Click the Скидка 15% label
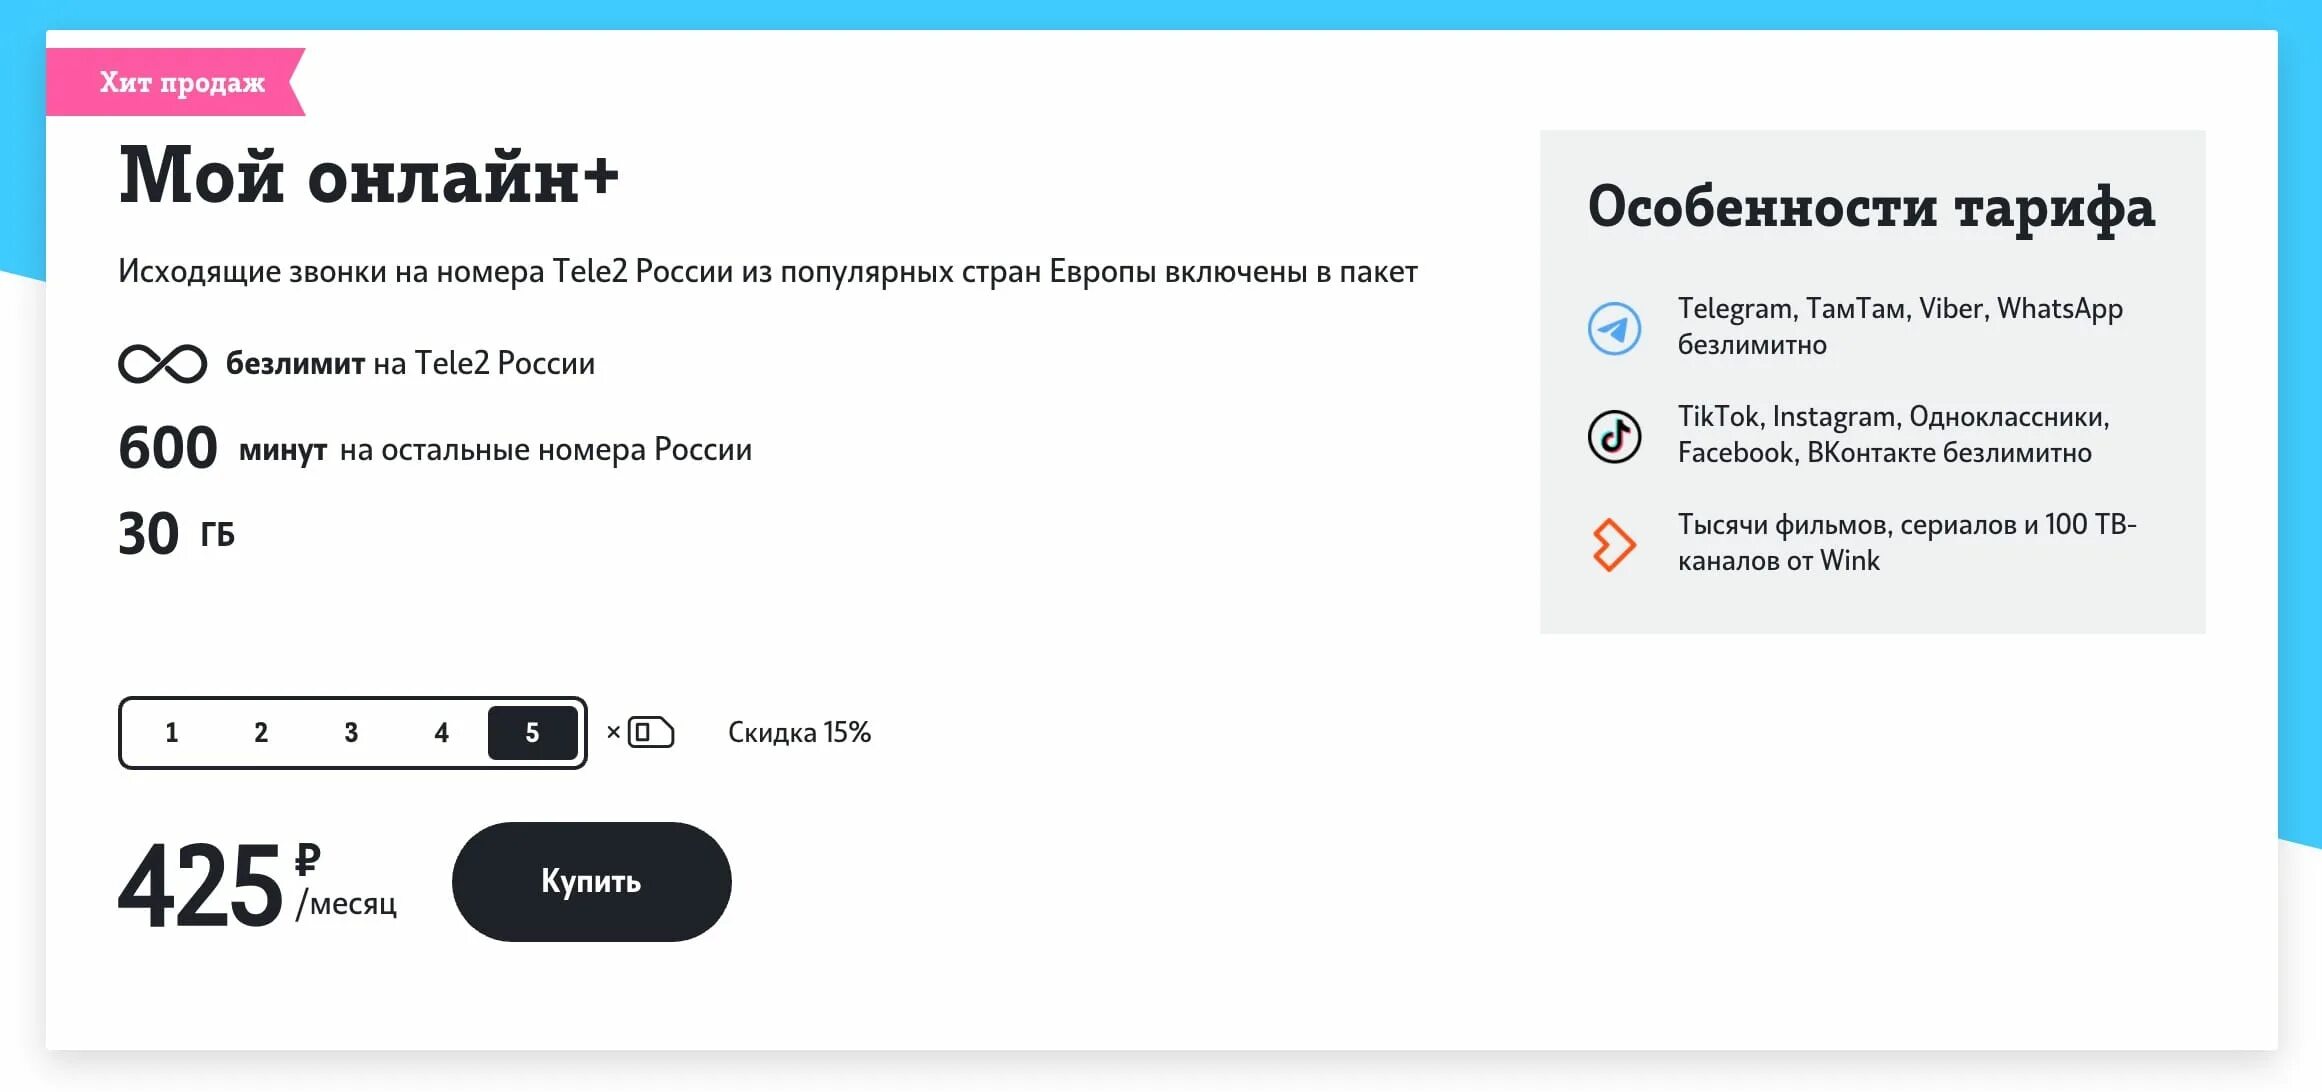This screenshot has width=2322, height=1092. tap(800, 733)
